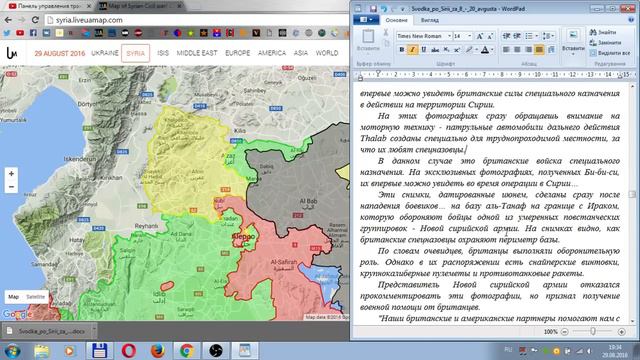Open the line spacing dropdown
Screen dimensions: 640x360
pyautogui.click(x=553, y=36)
